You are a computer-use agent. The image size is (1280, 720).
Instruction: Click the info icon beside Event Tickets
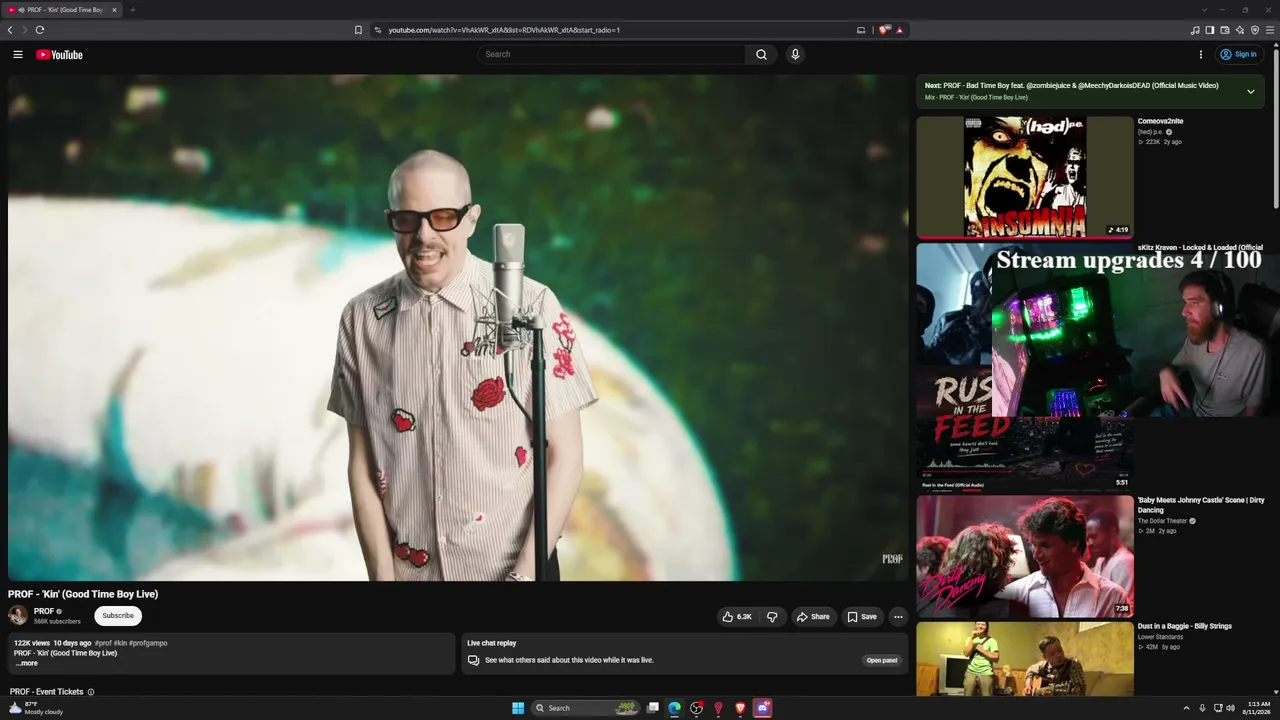91,692
